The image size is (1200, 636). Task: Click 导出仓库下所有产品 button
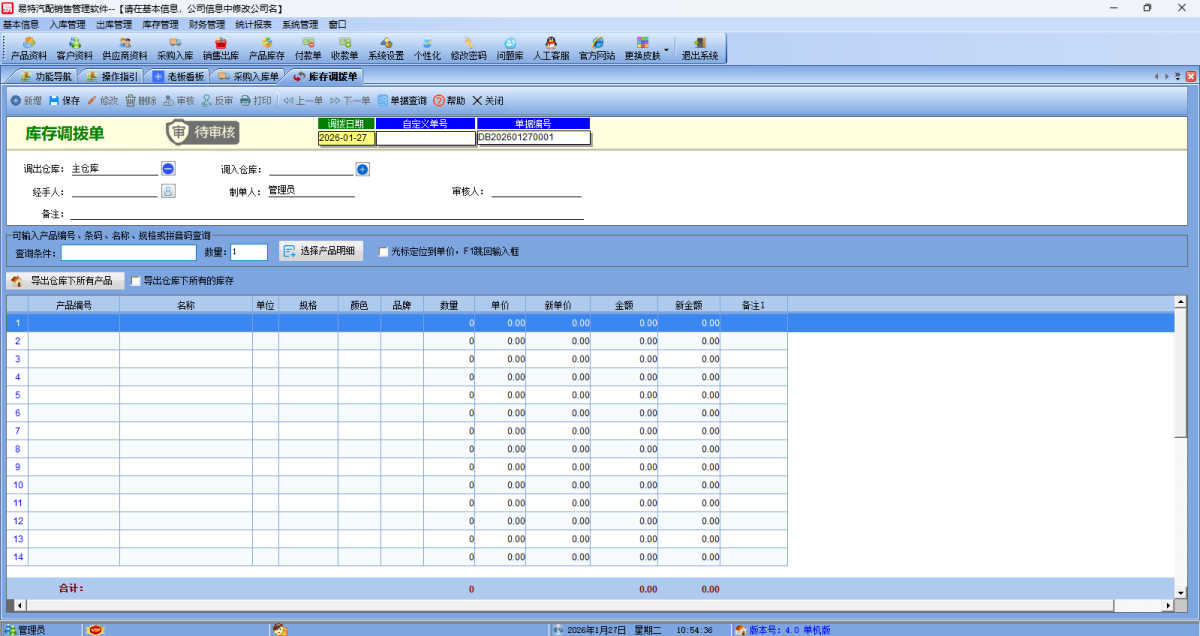pyautogui.click(x=66, y=282)
